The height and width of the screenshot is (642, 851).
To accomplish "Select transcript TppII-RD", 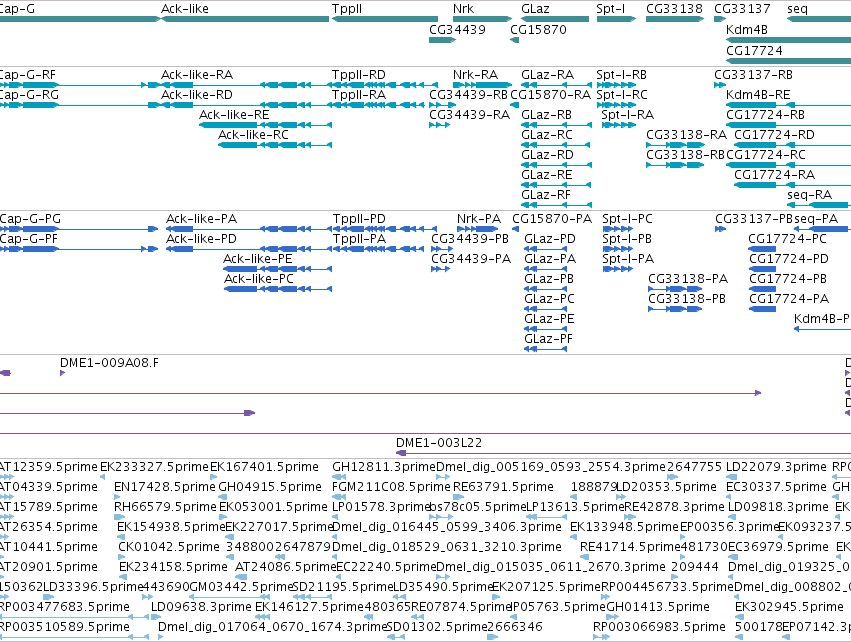I will [359, 75].
